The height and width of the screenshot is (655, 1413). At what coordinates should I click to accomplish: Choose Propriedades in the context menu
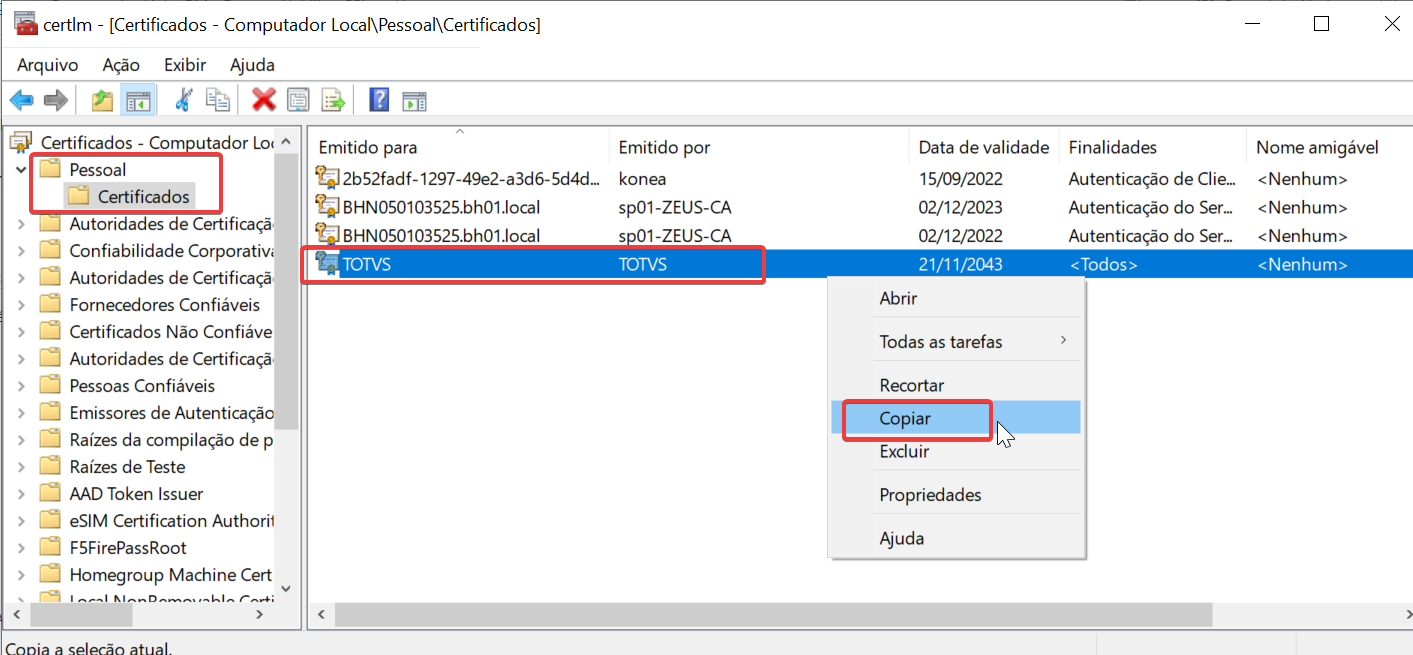[x=956, y=495]
